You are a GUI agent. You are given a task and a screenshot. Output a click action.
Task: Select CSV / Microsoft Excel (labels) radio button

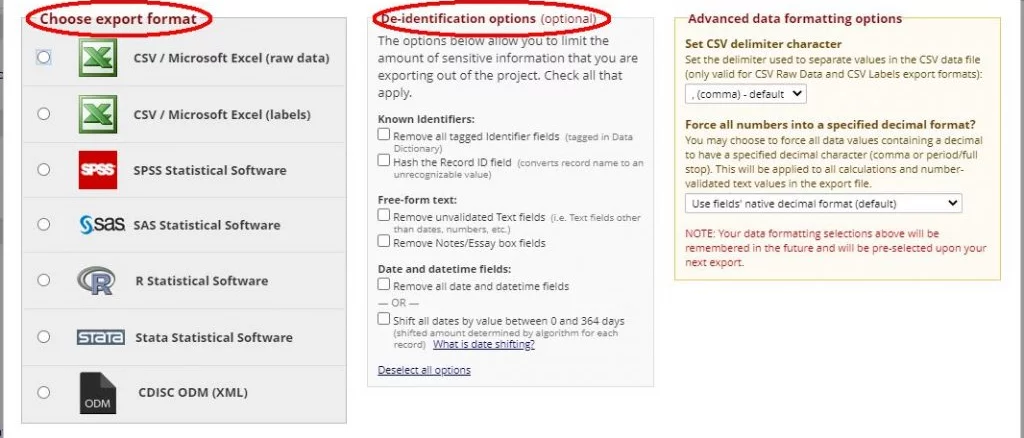(x=43, y=114)
